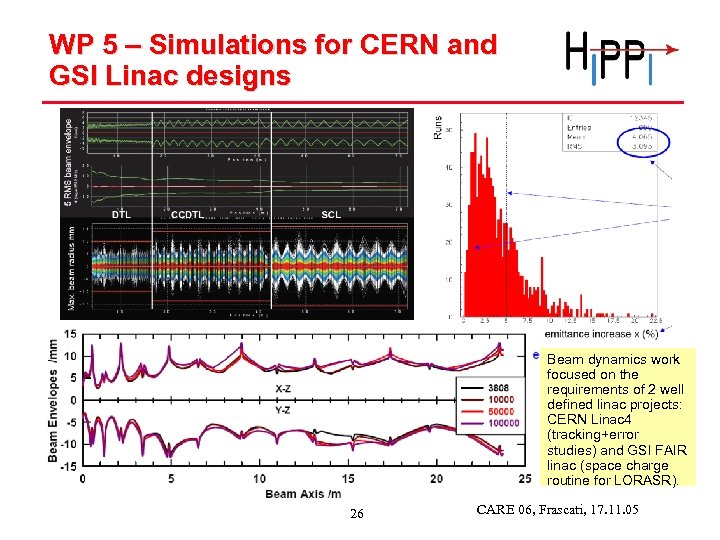Click the "SCL" section label
This screenshot has width=720, height=540.
[331, 215]
